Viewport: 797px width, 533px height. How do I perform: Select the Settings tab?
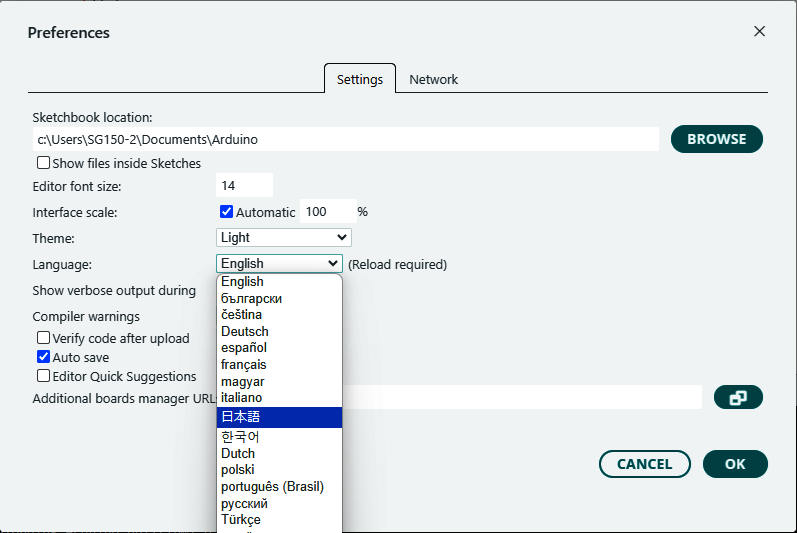(359, 79)
